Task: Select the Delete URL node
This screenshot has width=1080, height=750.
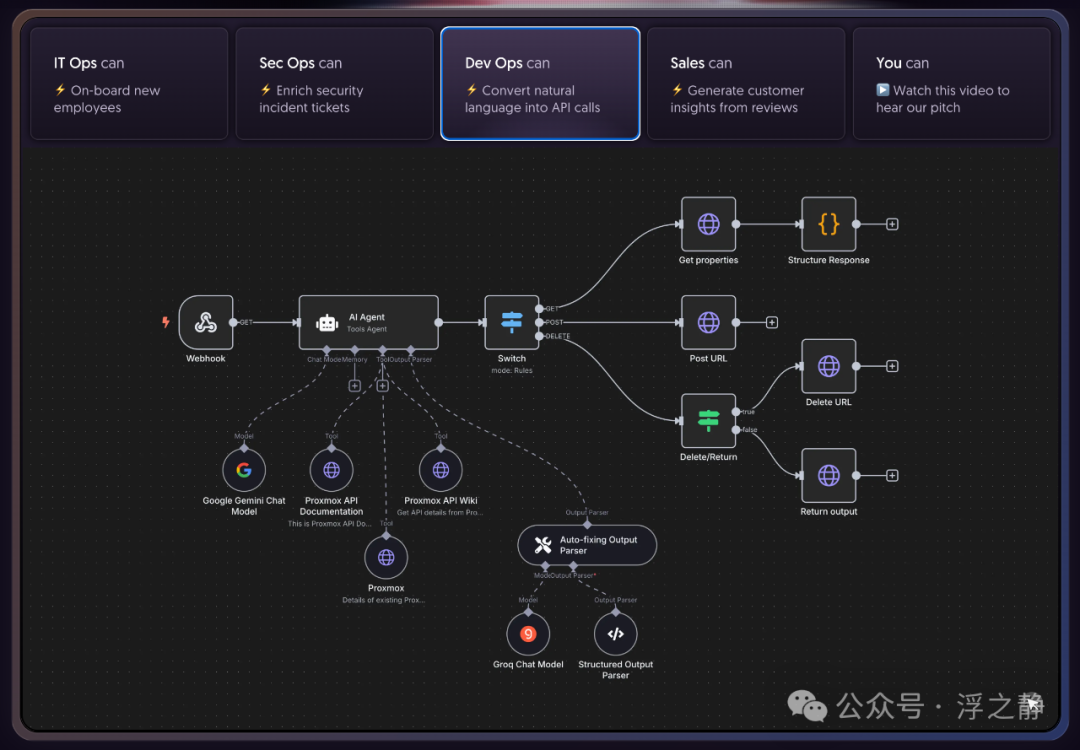Action: [829, 366]
